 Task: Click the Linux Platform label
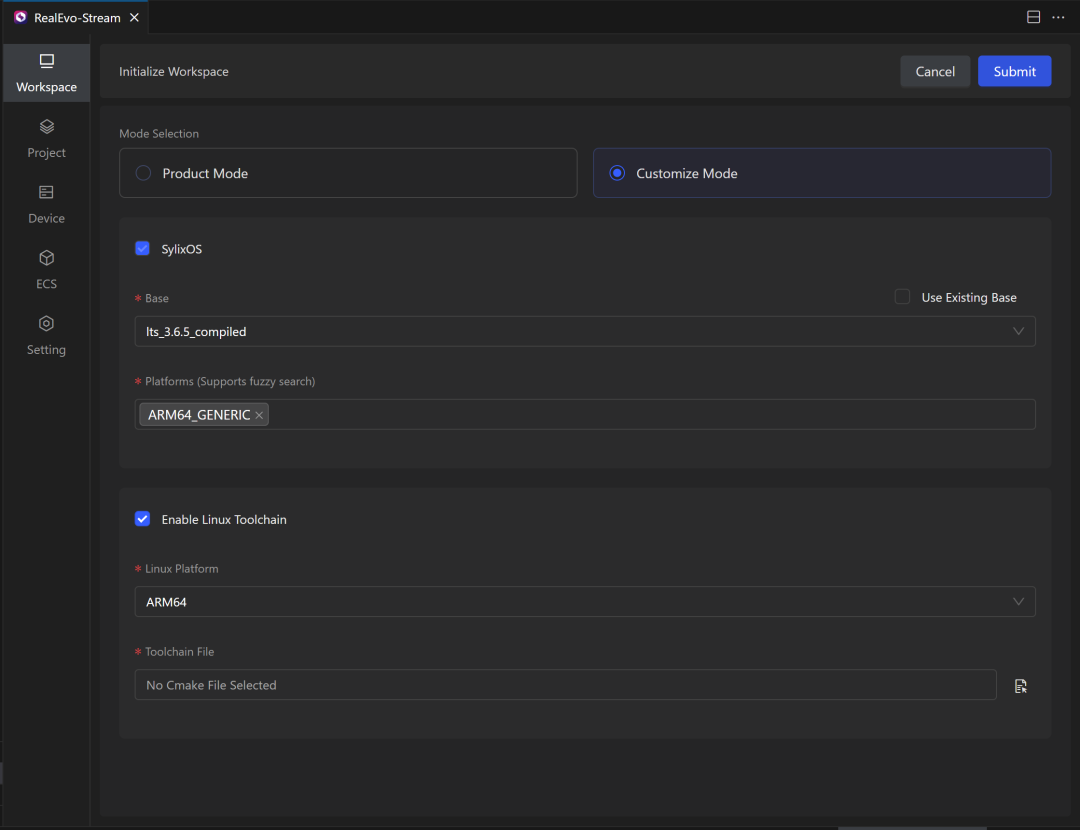[x=182, y=568]
